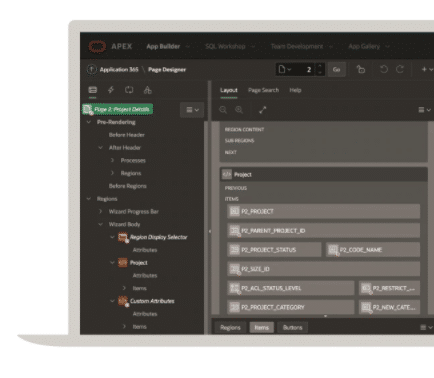Viewport: 434px width, 378px height.
Task: Expand the layout pane with arrows icon
Action: [x=263, y=110]
